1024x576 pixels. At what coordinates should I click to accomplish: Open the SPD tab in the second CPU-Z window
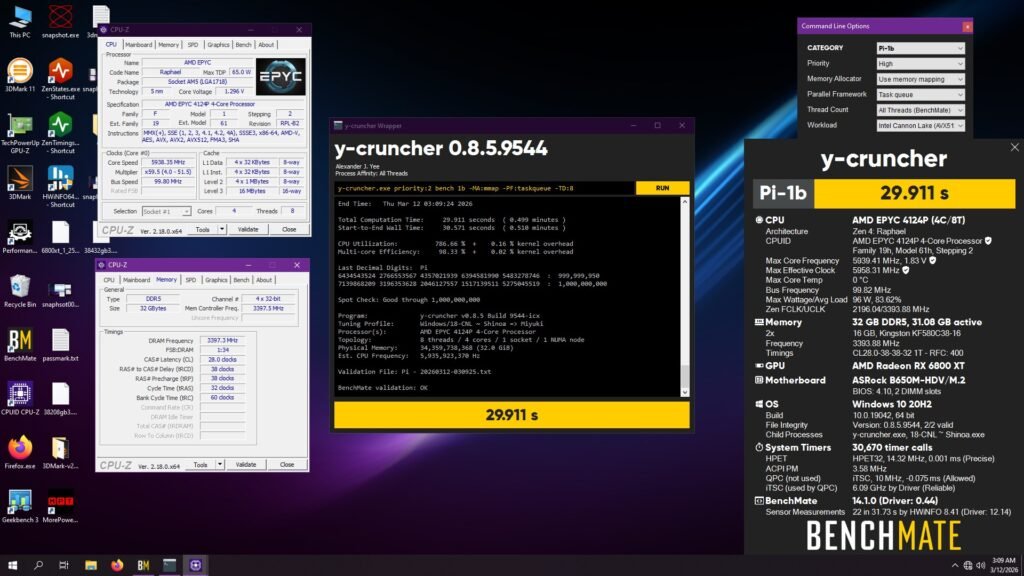point(188,280)
